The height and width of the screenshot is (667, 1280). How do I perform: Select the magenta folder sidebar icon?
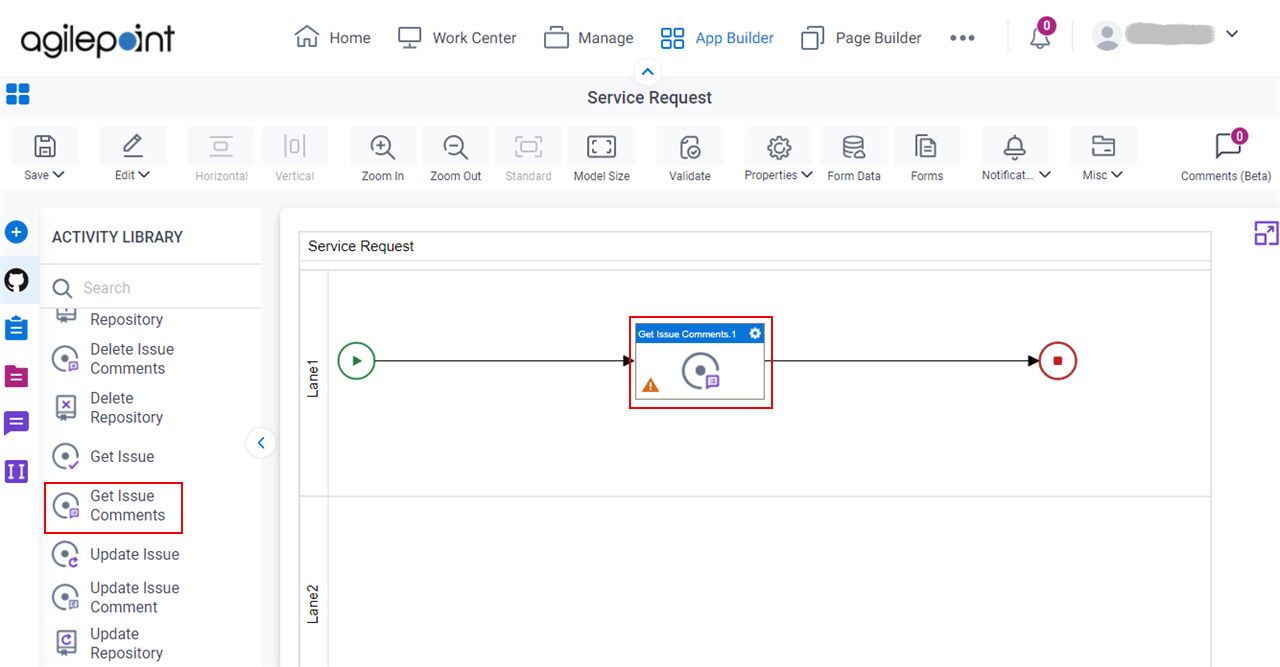(x=16, y=376)
